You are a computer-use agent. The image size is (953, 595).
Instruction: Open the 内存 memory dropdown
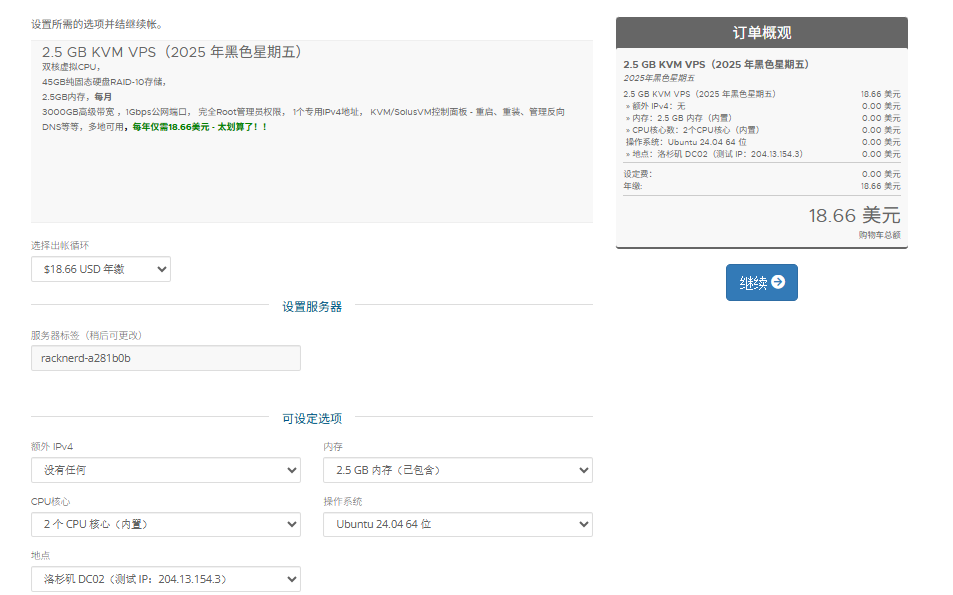457,470
